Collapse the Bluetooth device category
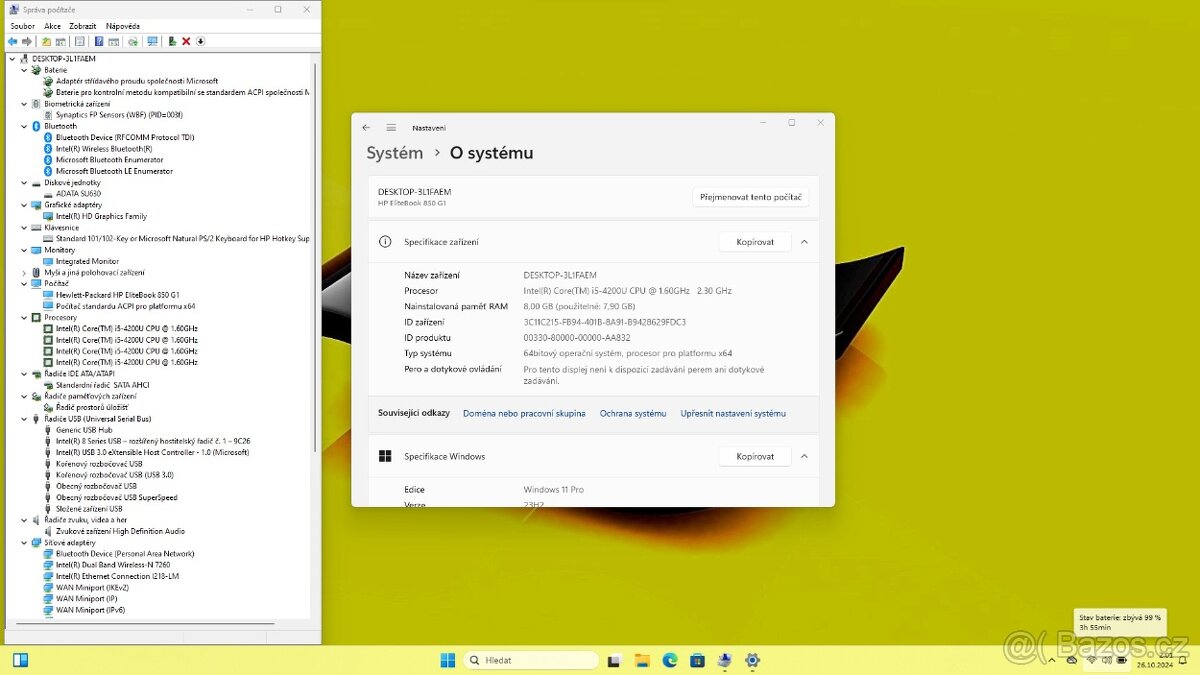The width and height of the screenshot is (1200, 675). pyautogui.click(x=24, y=126)
